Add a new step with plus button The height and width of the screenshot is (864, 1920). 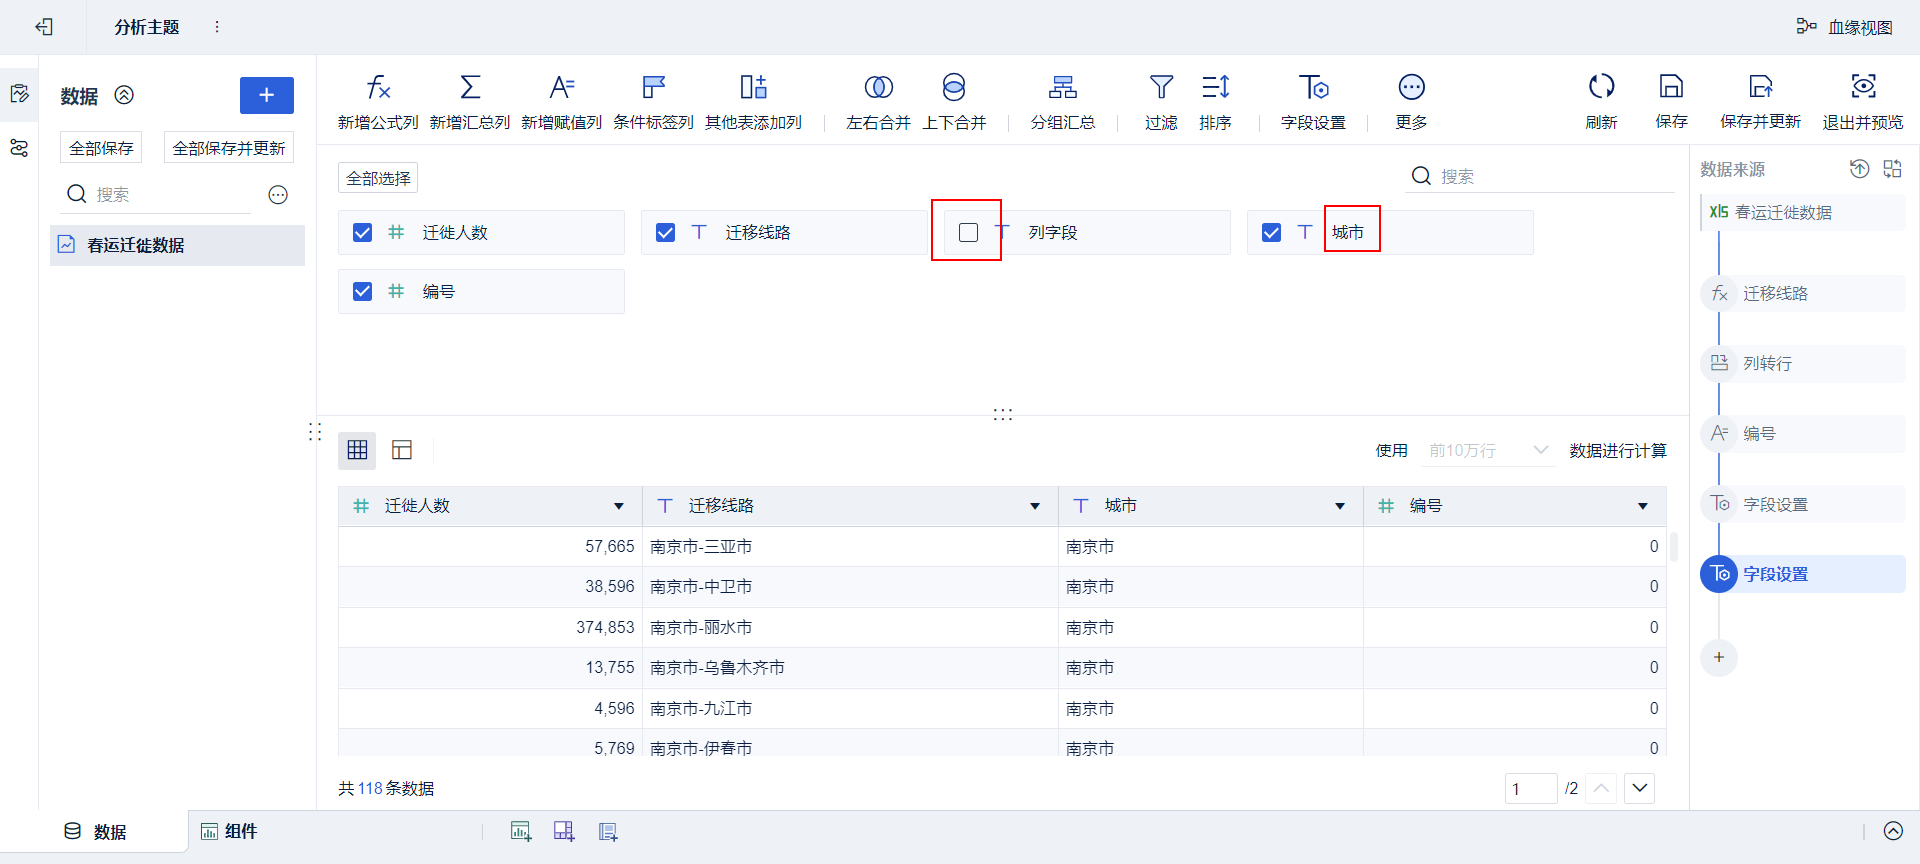coord(1719,657)
